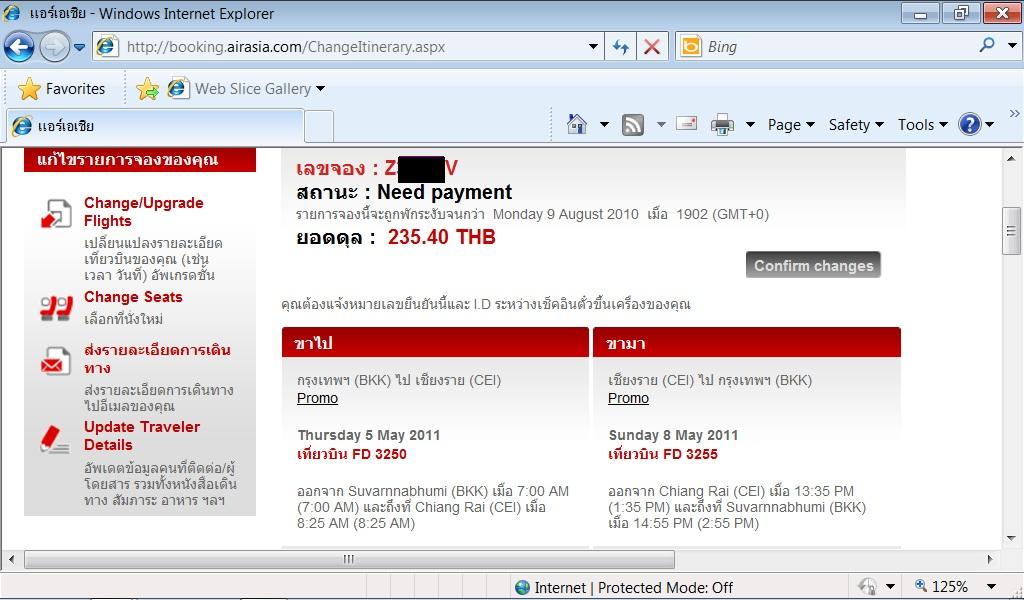This screenshot has width=1024, height=600.
Task: Click the Update Traveler Details pencil icon
Action: tap(55, 439)
